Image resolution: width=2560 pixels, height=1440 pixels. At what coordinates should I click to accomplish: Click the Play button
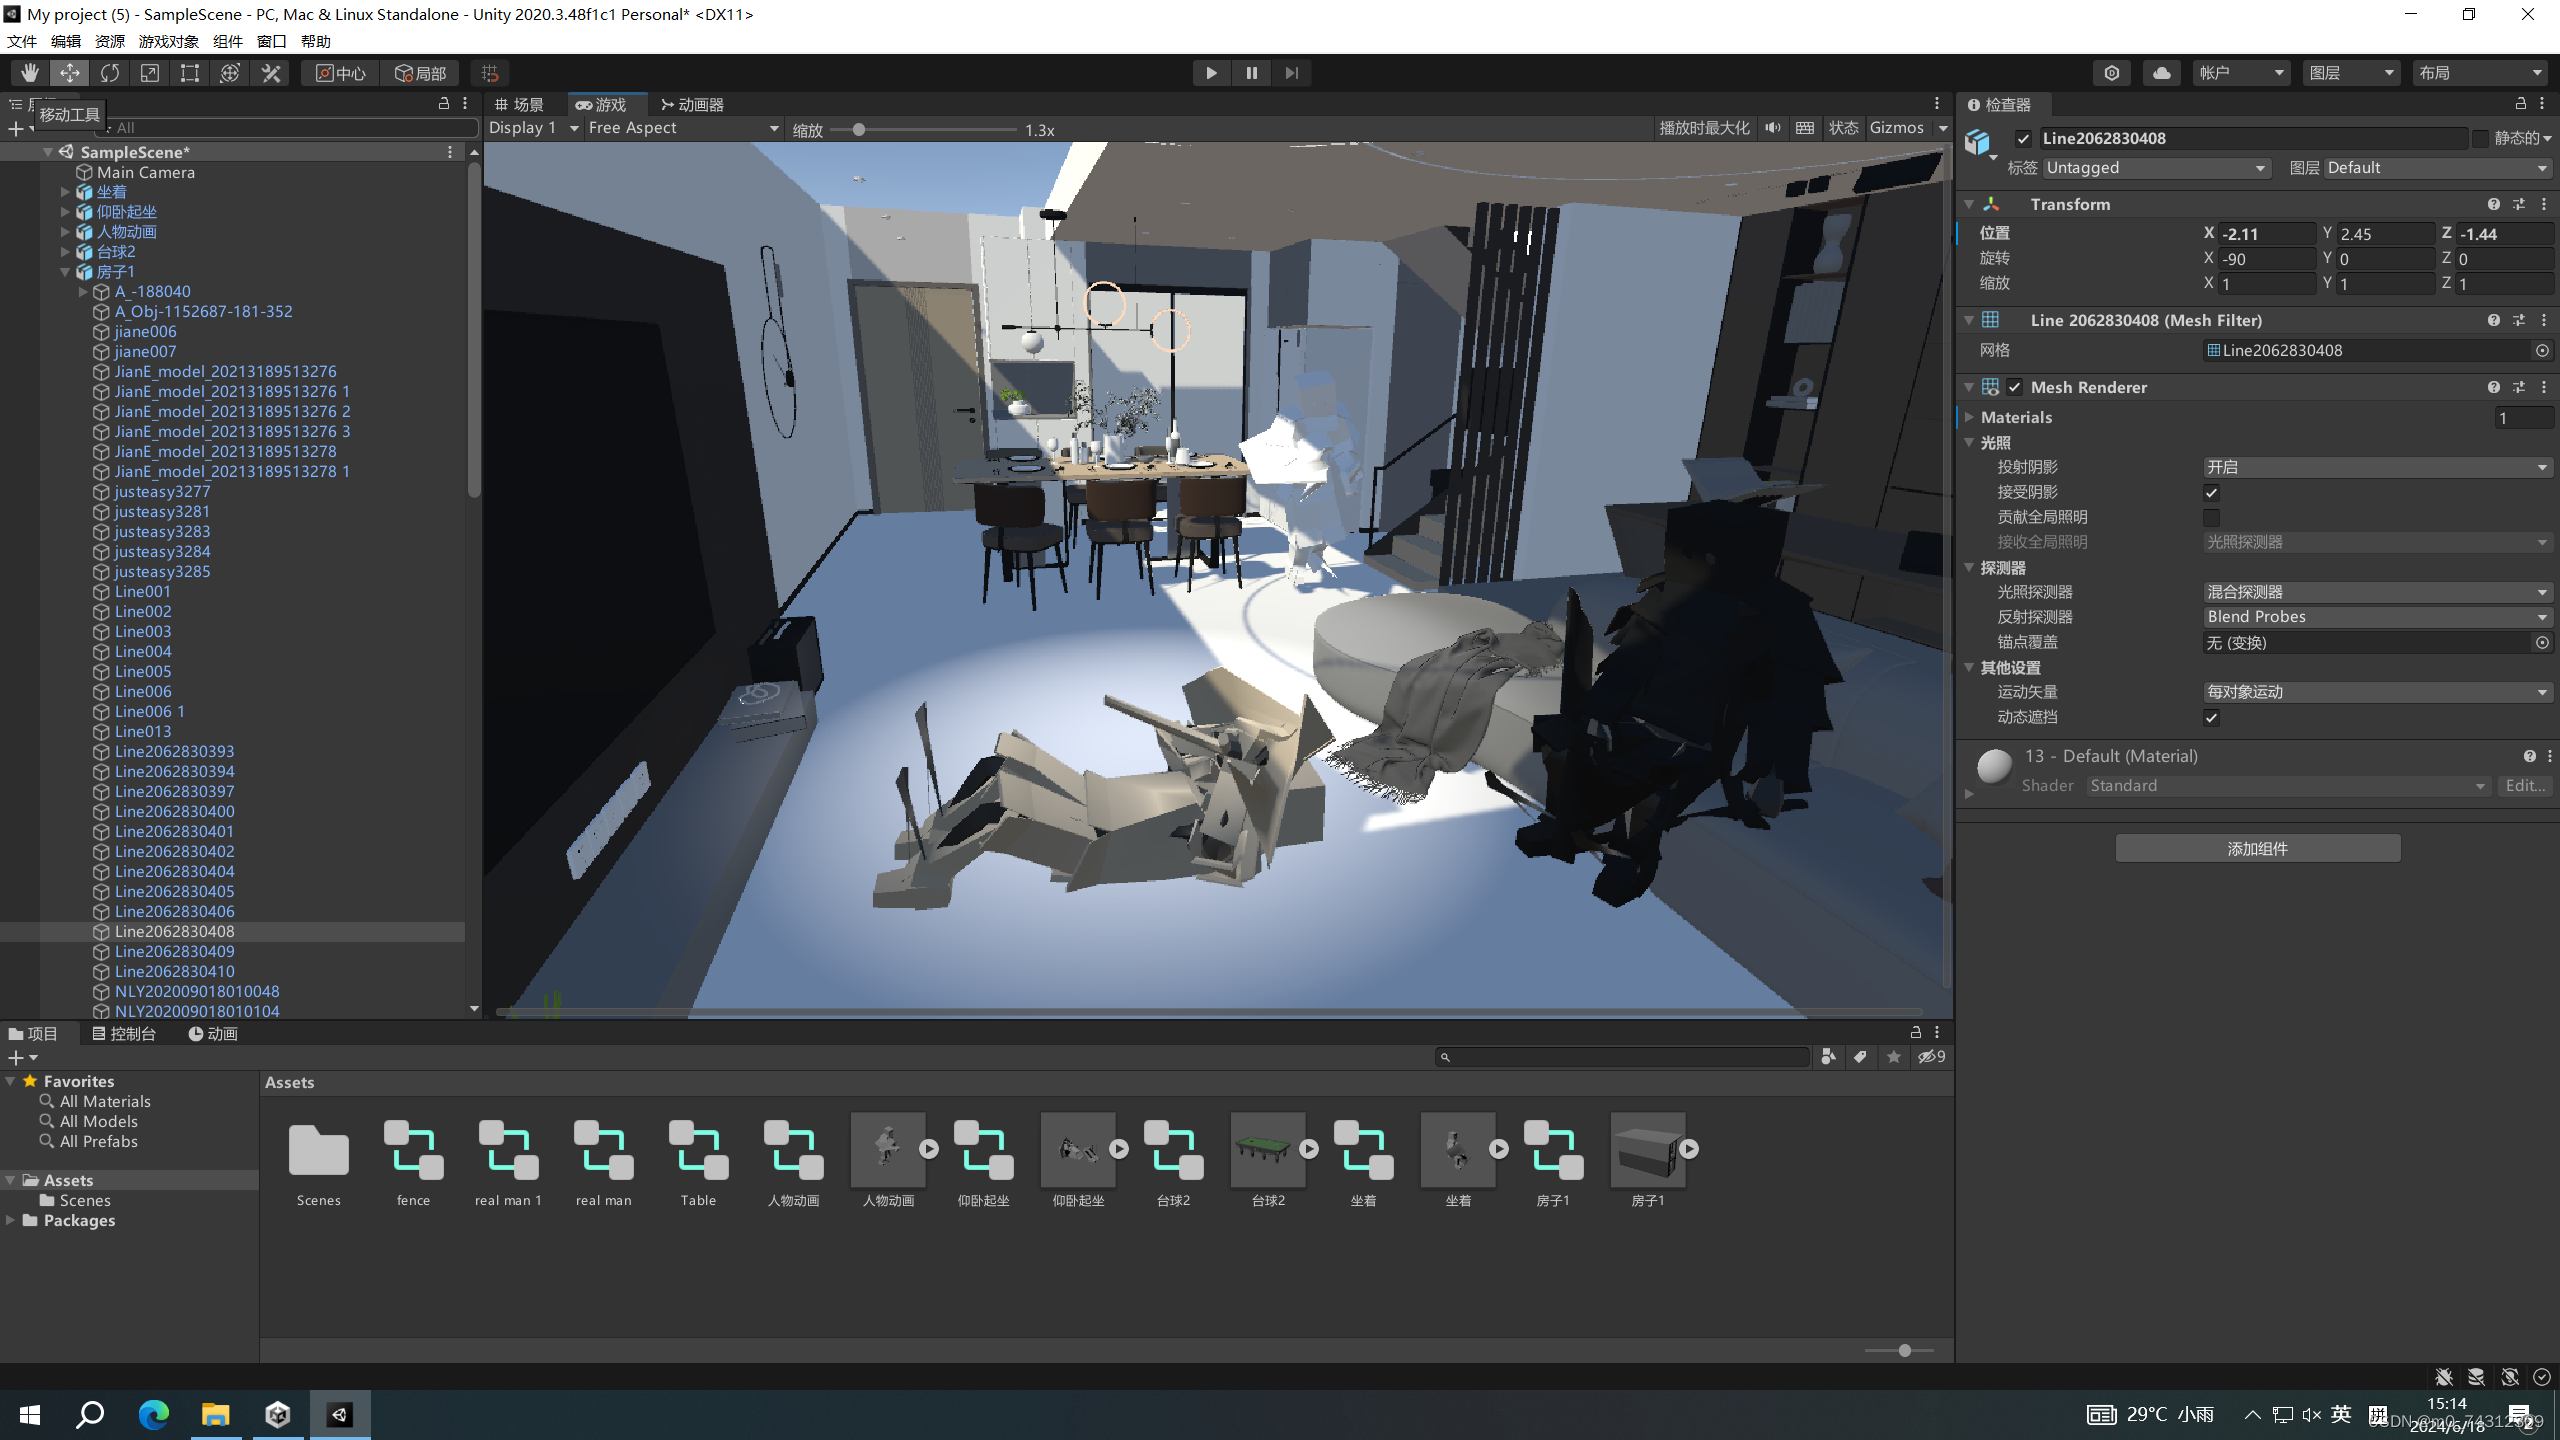coord(1211,73)
